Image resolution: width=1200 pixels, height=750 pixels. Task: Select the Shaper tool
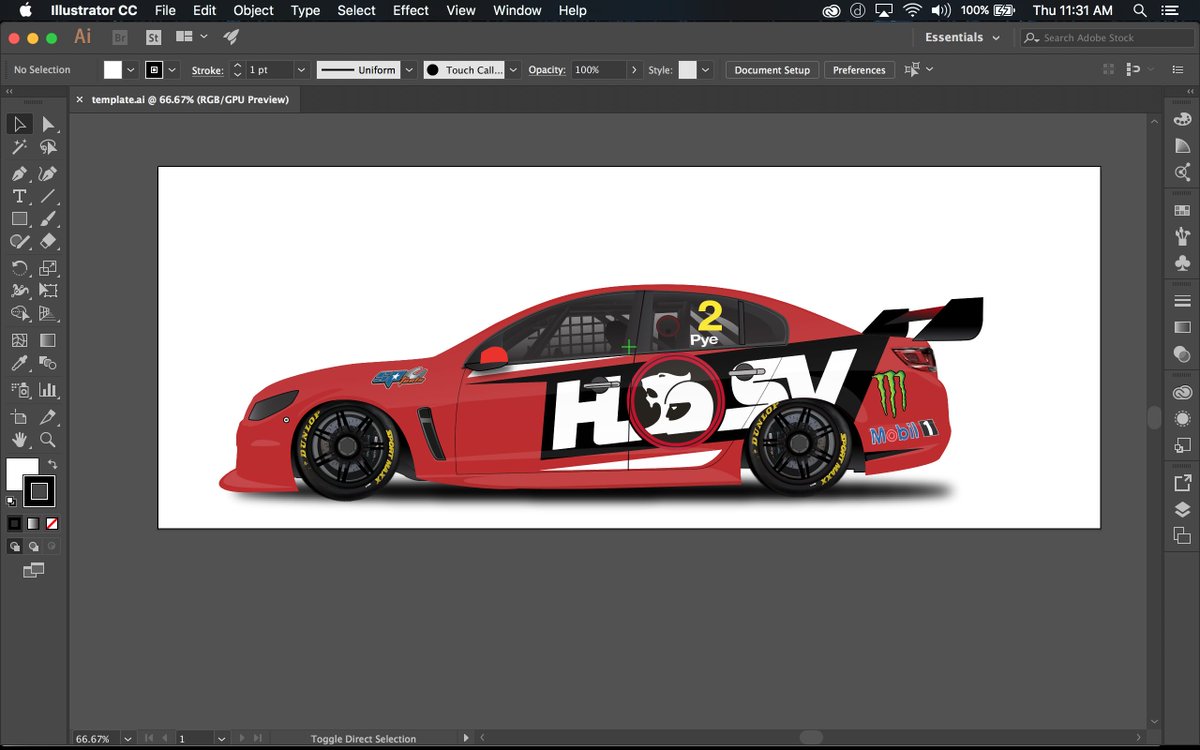19,242
